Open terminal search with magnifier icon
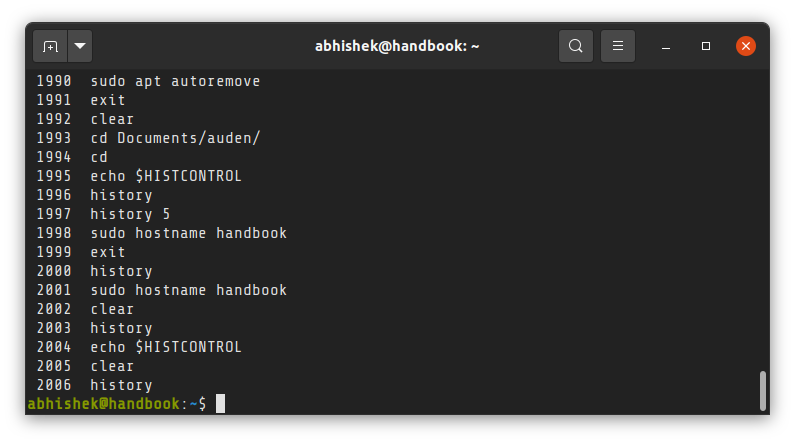This screenshot has width=795, height=443. point(575,46)
